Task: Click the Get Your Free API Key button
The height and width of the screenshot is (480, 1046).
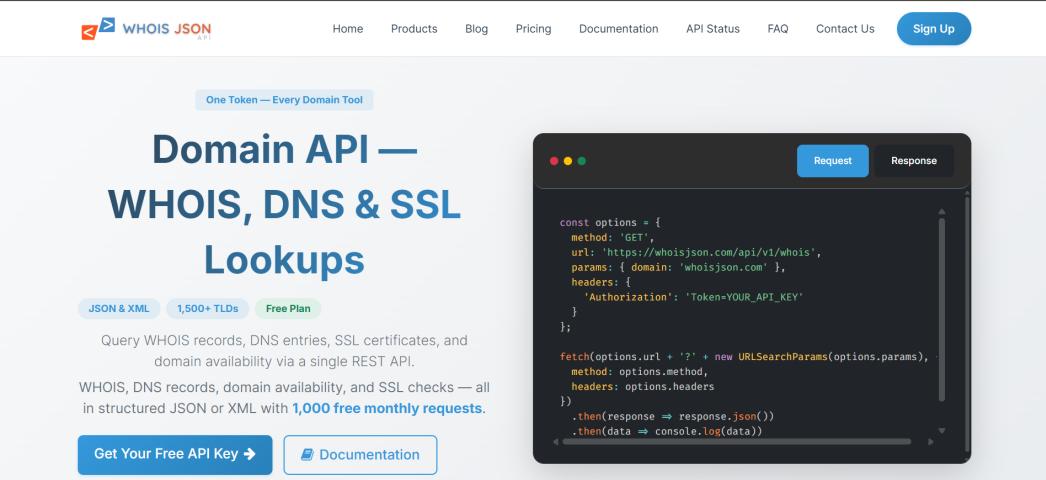Action: [x=175, y=454]
